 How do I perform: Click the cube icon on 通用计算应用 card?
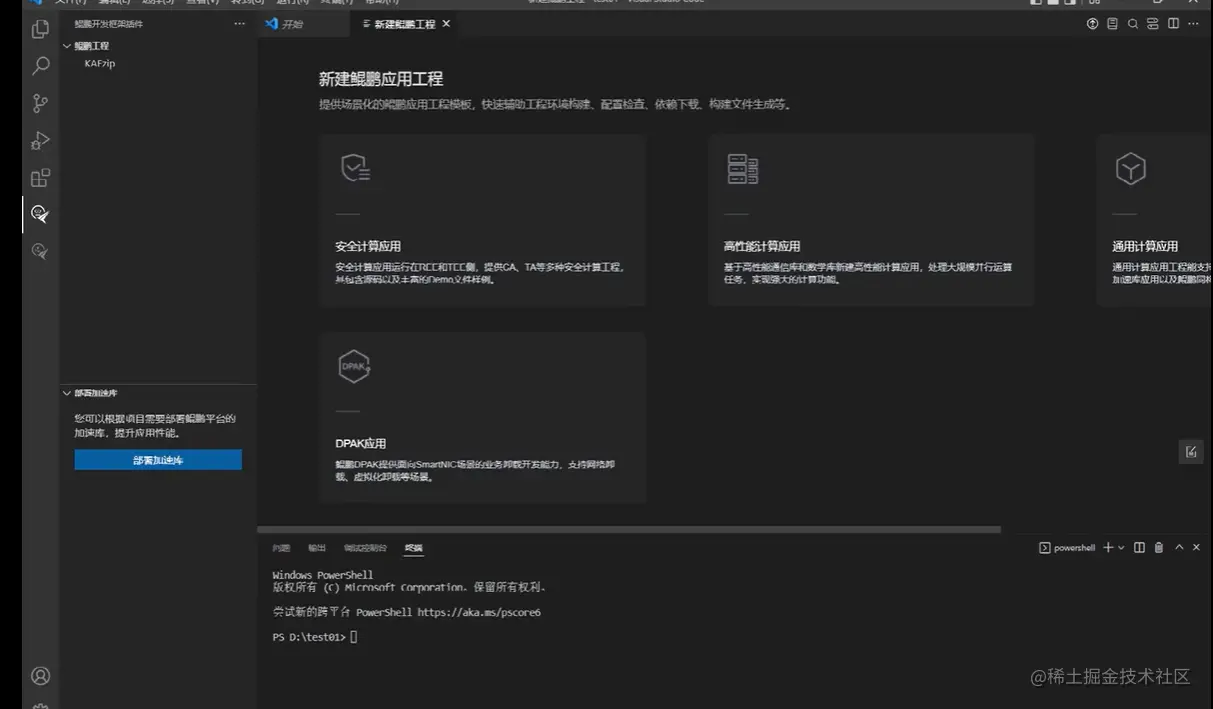point(1130,169)
